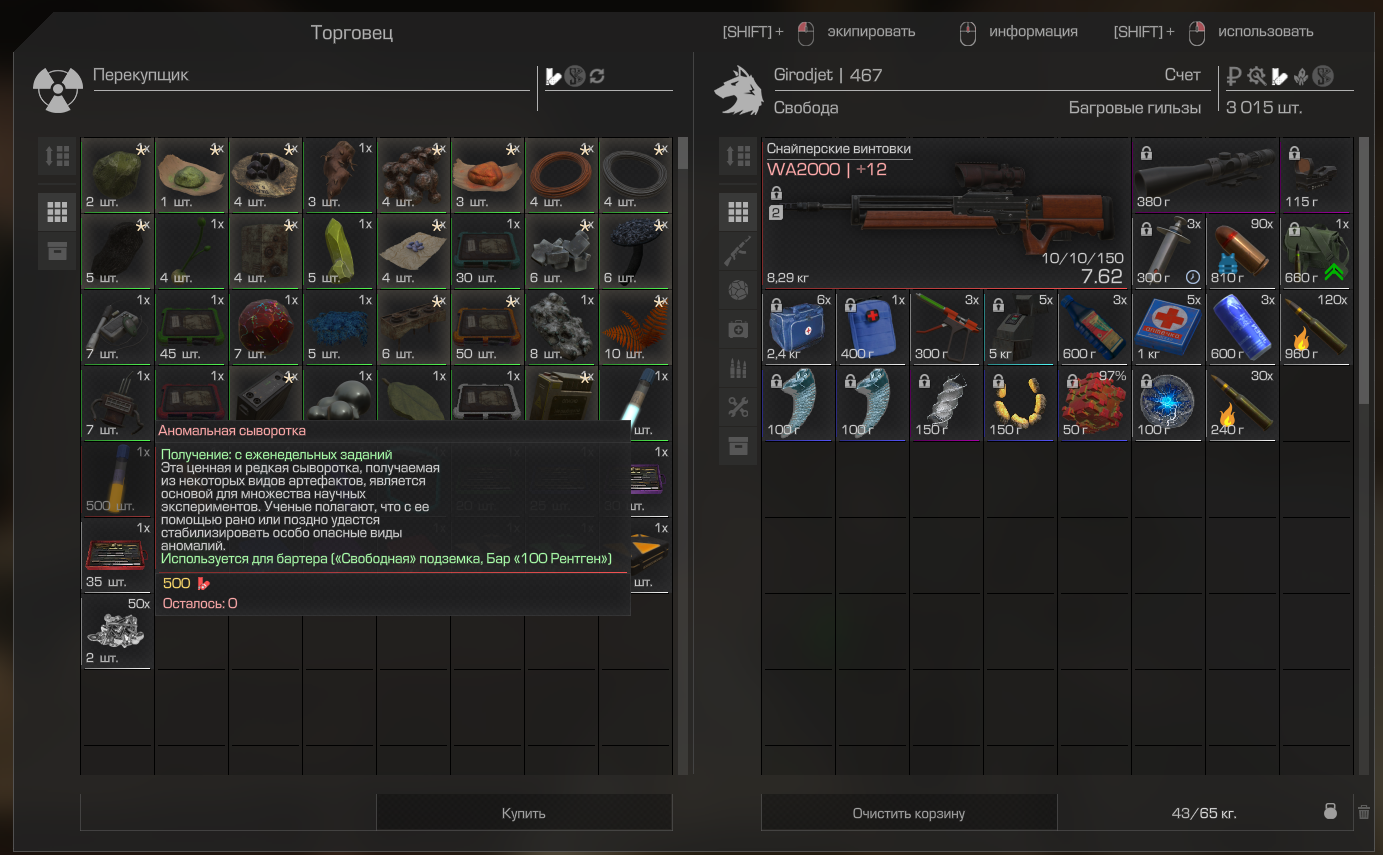Viewport: 1383px width, 855px height.
Task: Select the green ammo bag 660 г
Action: (x=1317, y=251)
